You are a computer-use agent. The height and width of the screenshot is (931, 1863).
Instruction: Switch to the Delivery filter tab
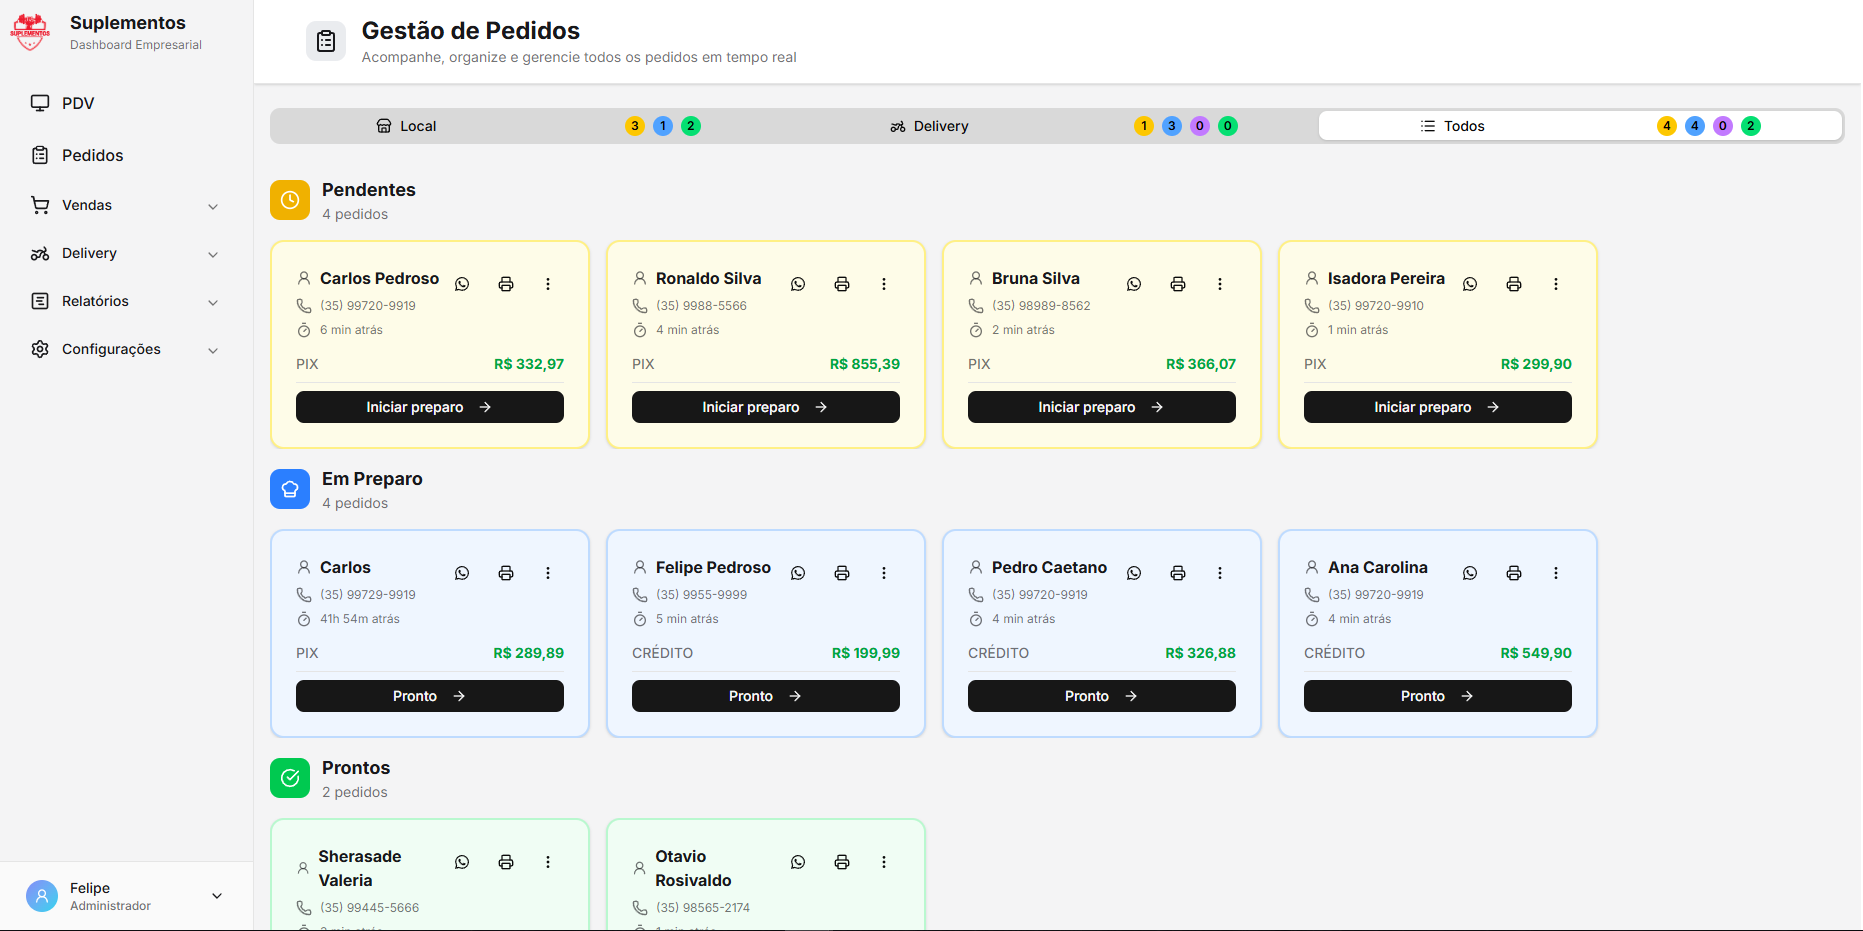[x=930, y=125]
